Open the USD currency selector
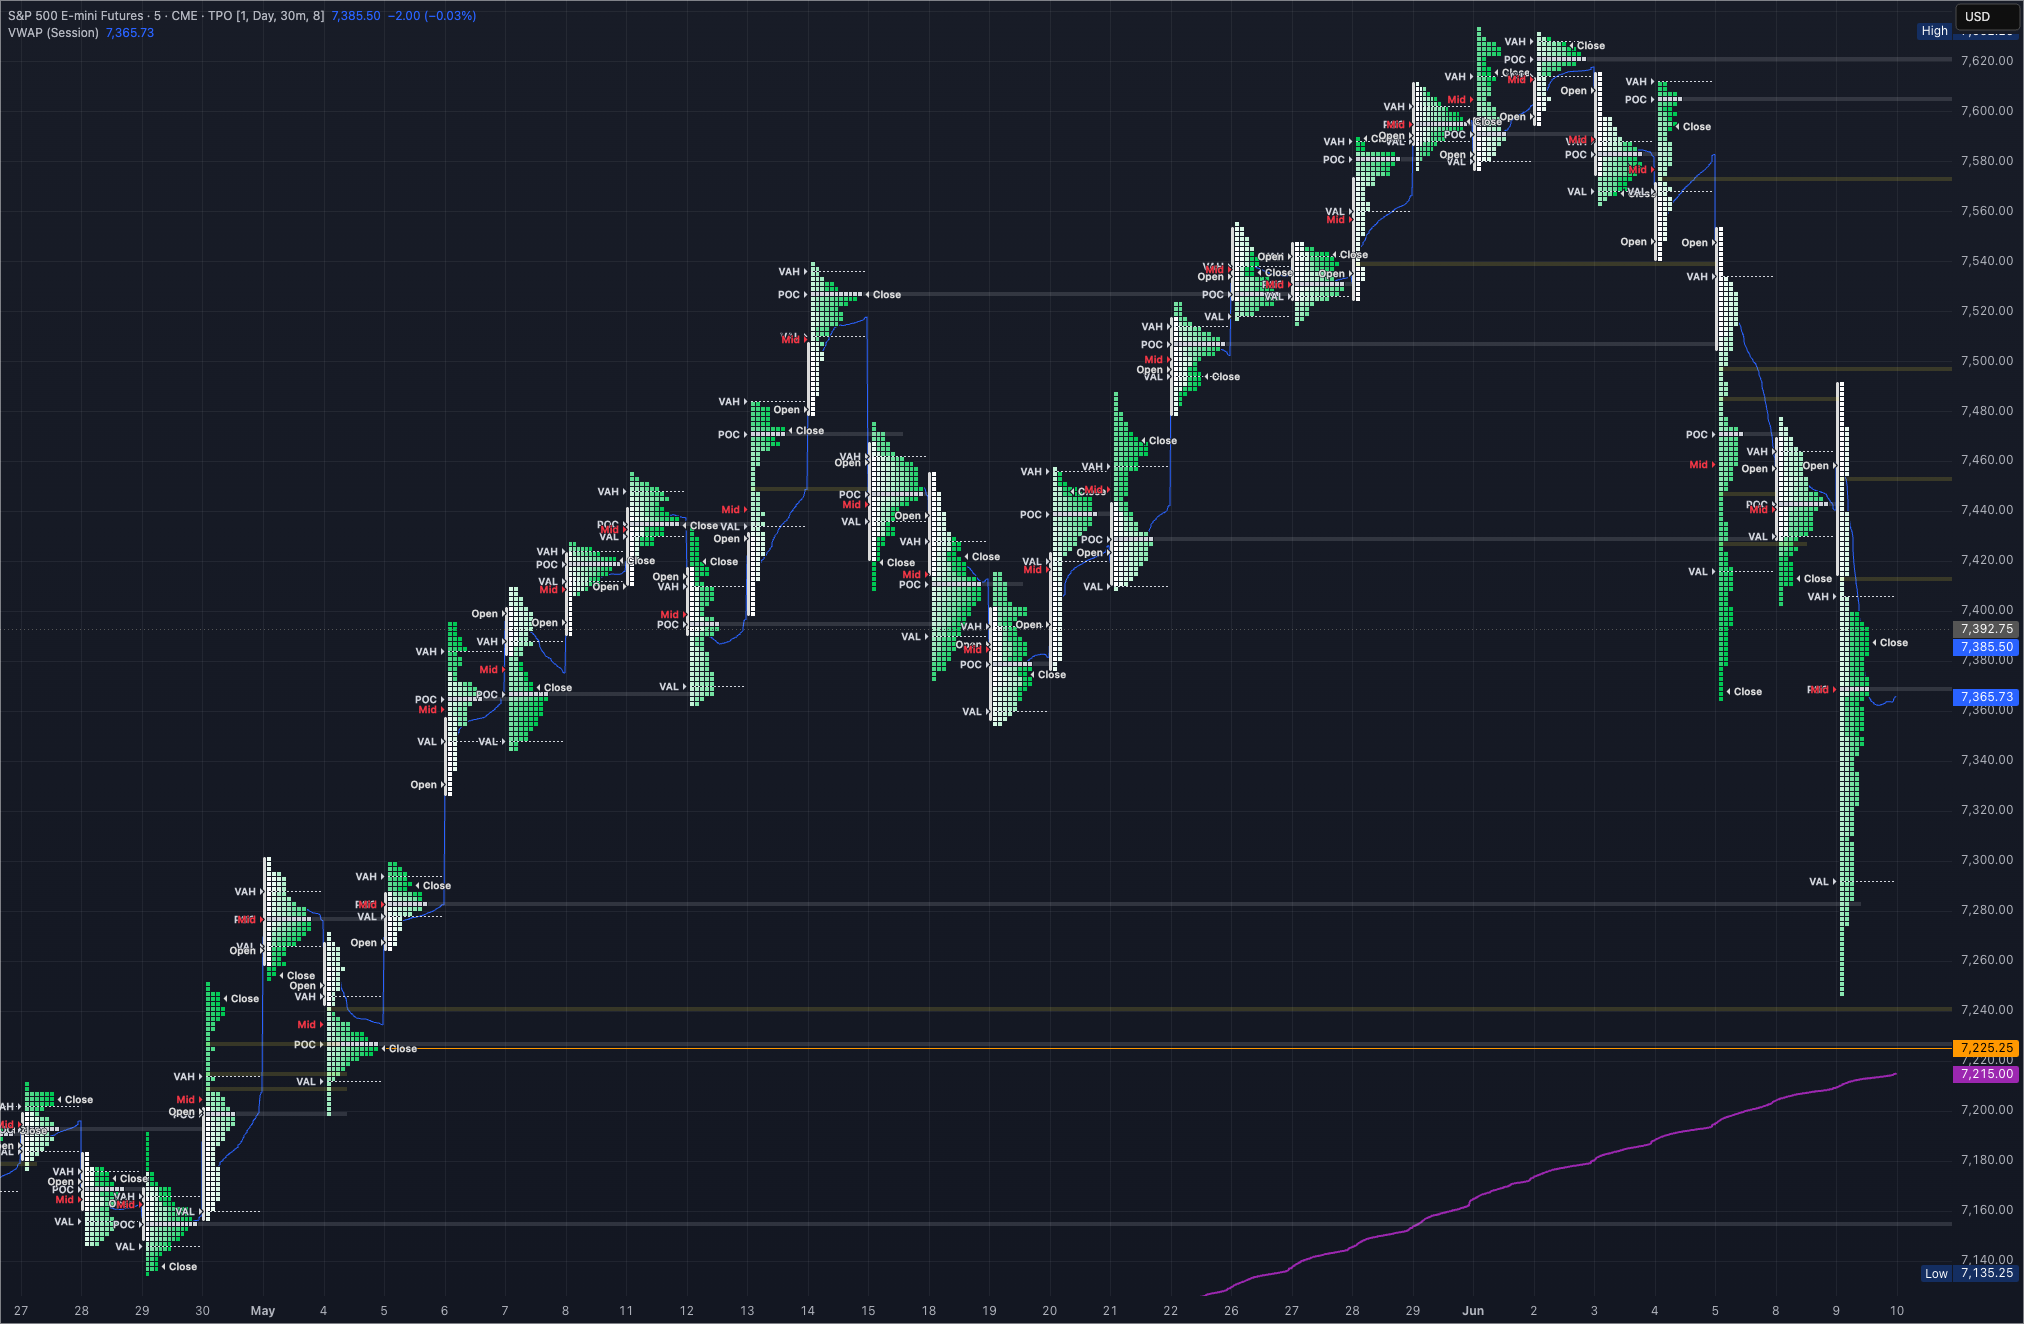 pos(1987,16)
